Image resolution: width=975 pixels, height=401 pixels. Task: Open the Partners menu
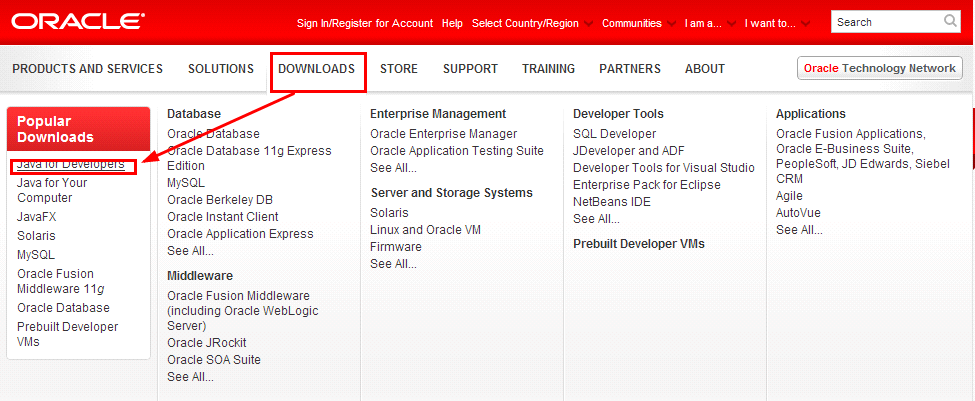click(x=630, y=69)
